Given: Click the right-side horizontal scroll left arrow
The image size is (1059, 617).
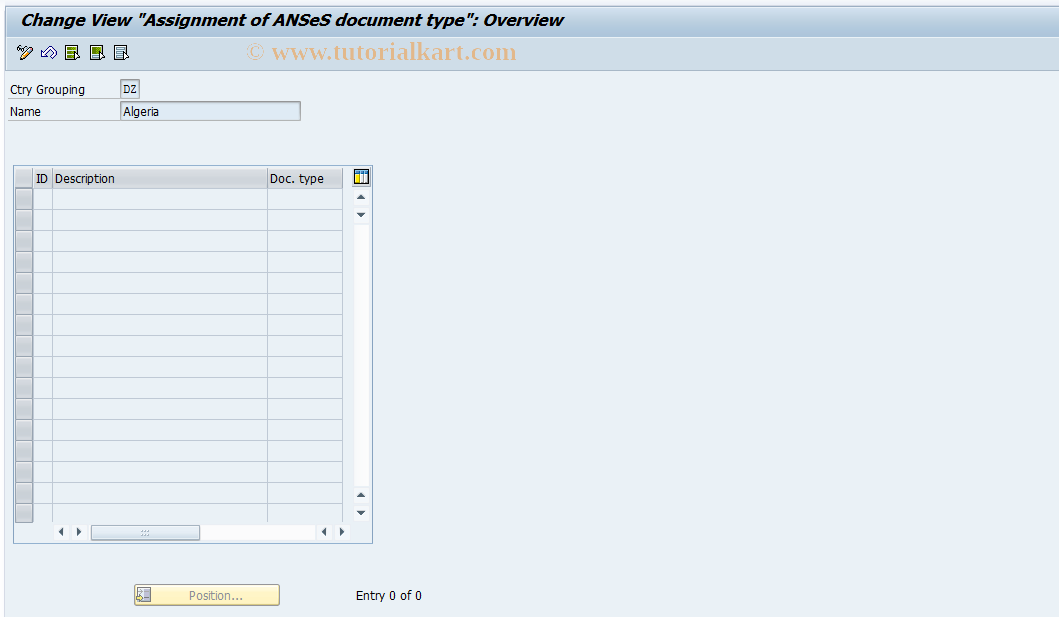Looking at the screenshot, I should 324,532.
